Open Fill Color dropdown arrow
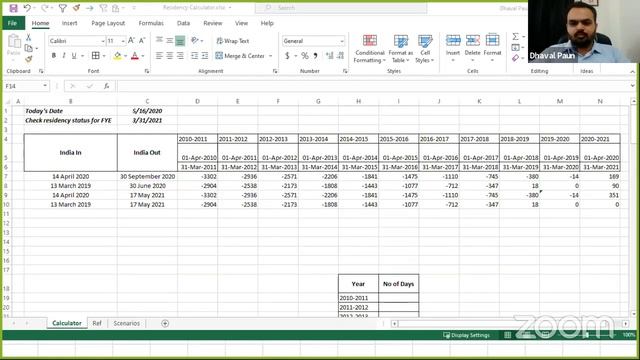The width and height of the screenshot is (640, 360). click(125, 56)
